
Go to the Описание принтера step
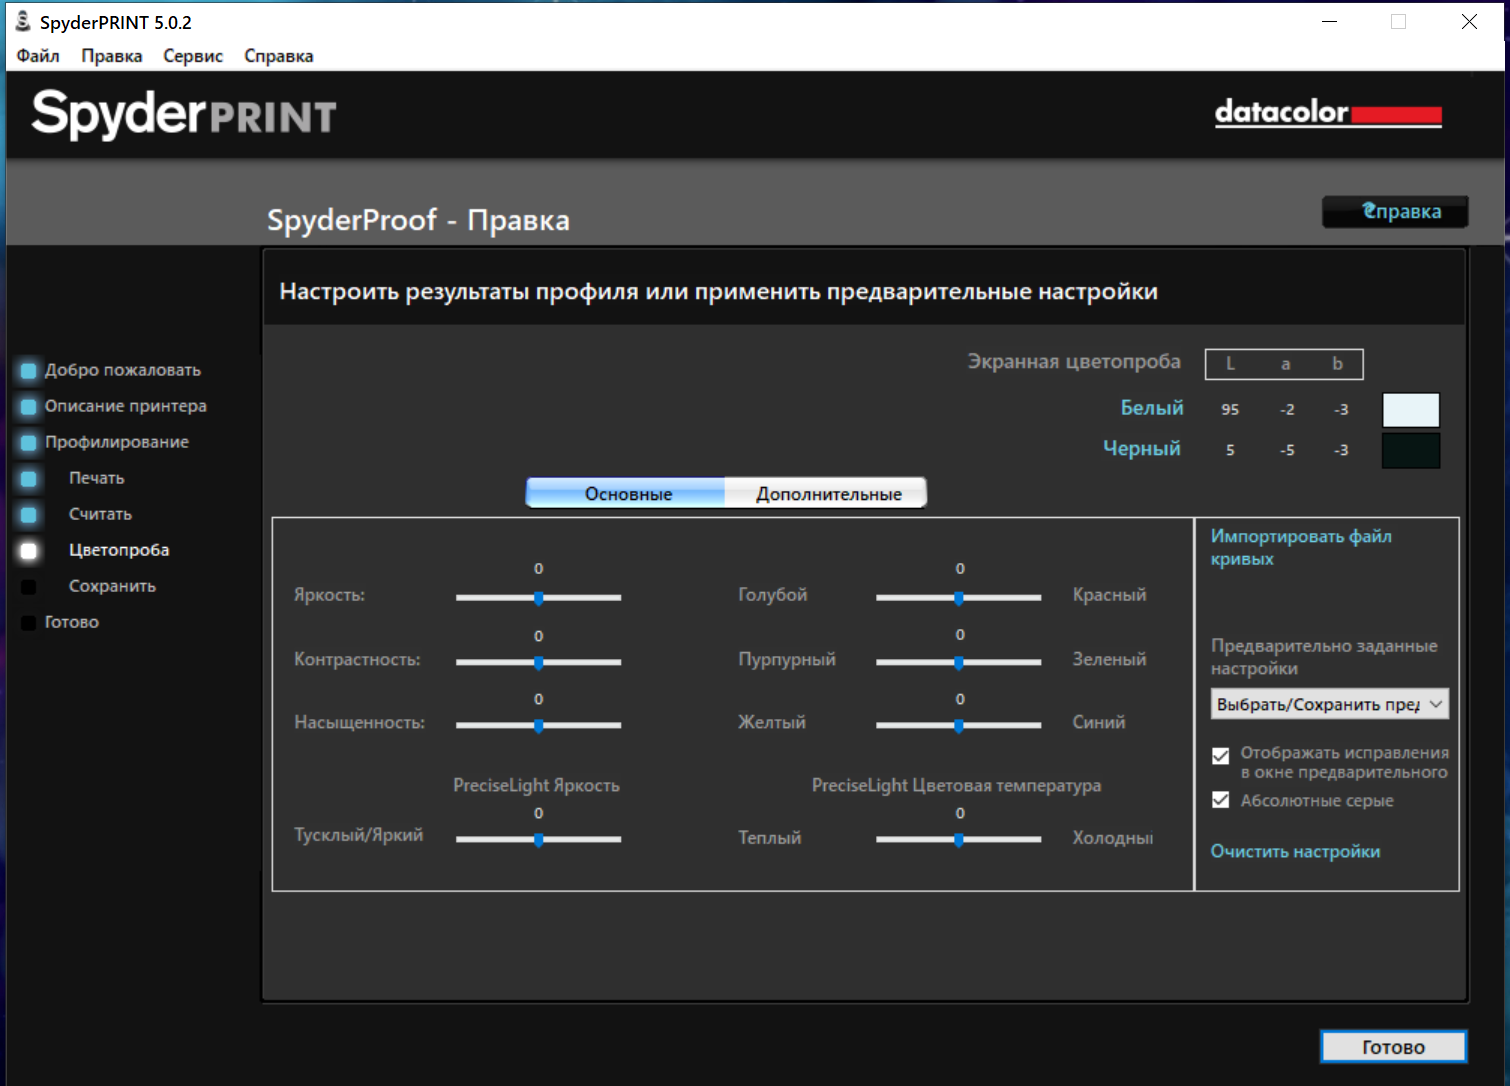tap(126, 406)
